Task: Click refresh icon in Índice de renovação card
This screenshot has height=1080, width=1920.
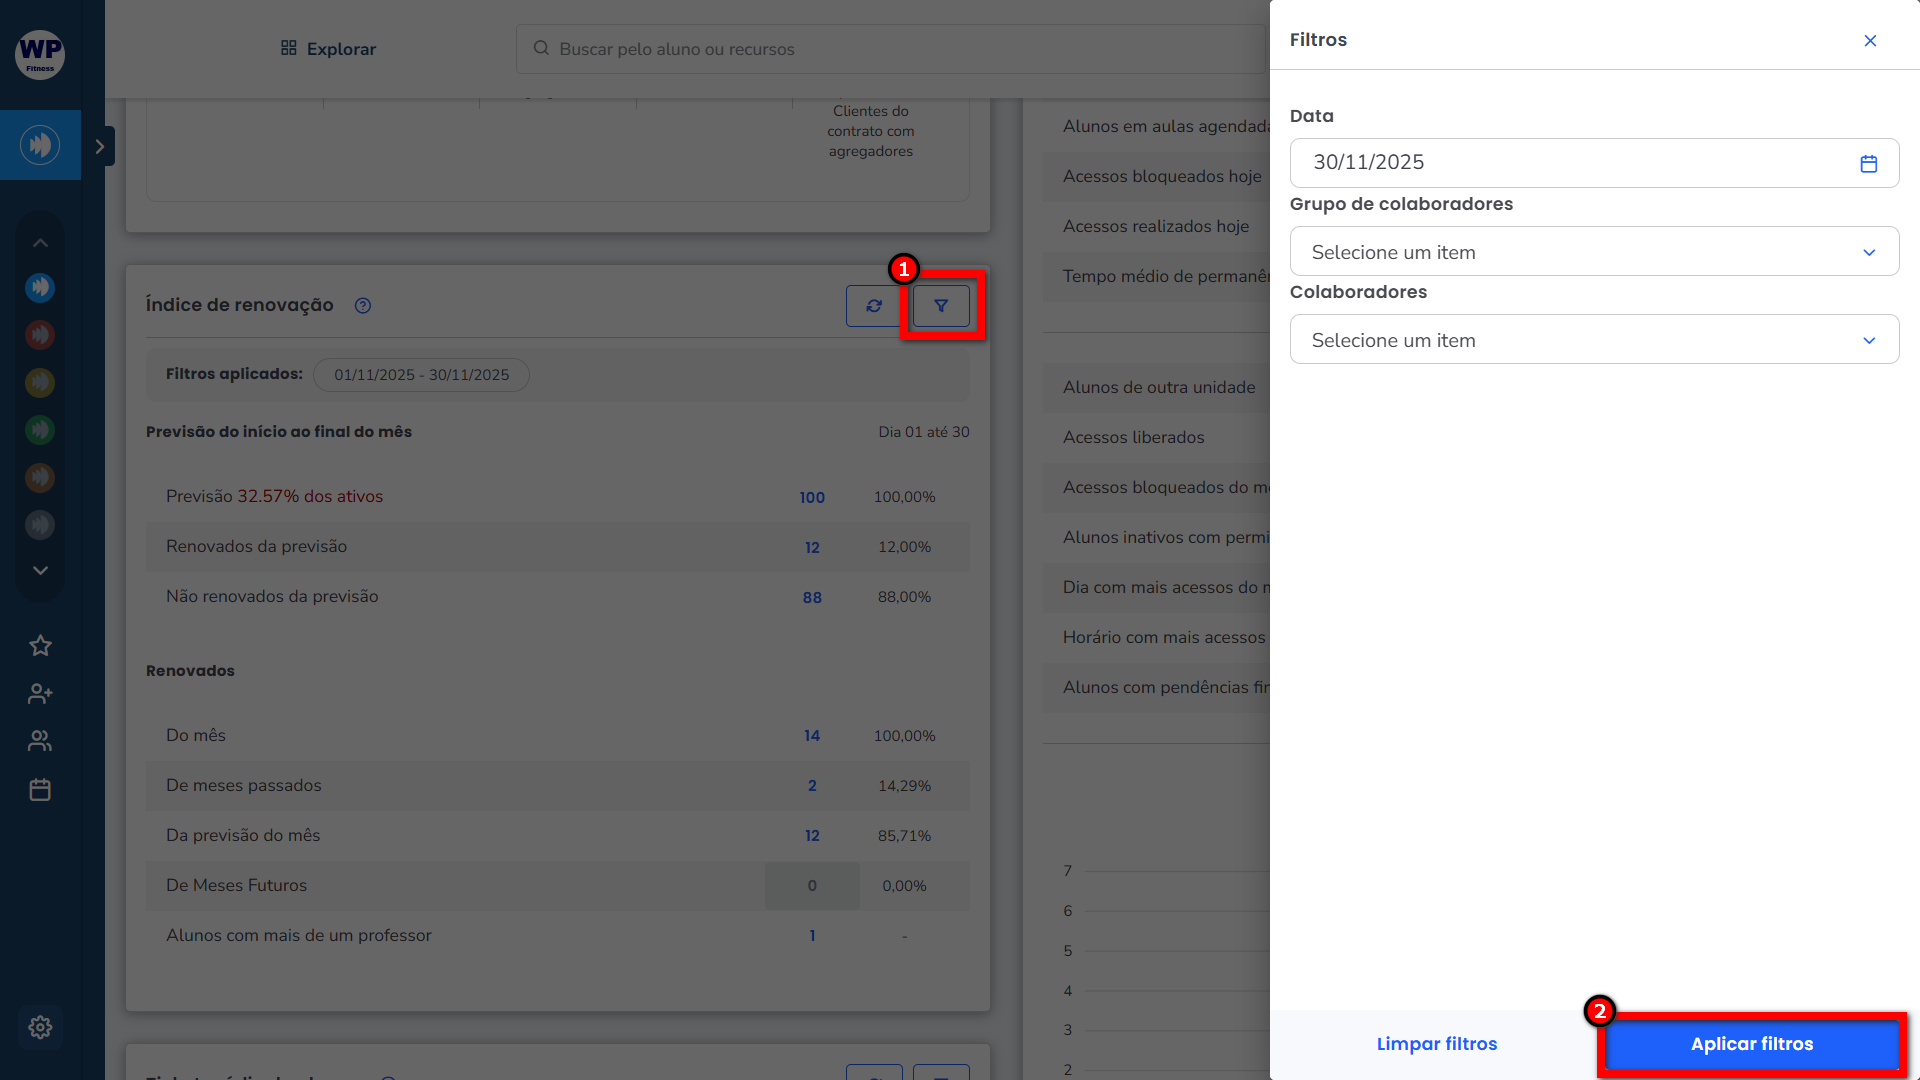Action: tap(874, 306)
